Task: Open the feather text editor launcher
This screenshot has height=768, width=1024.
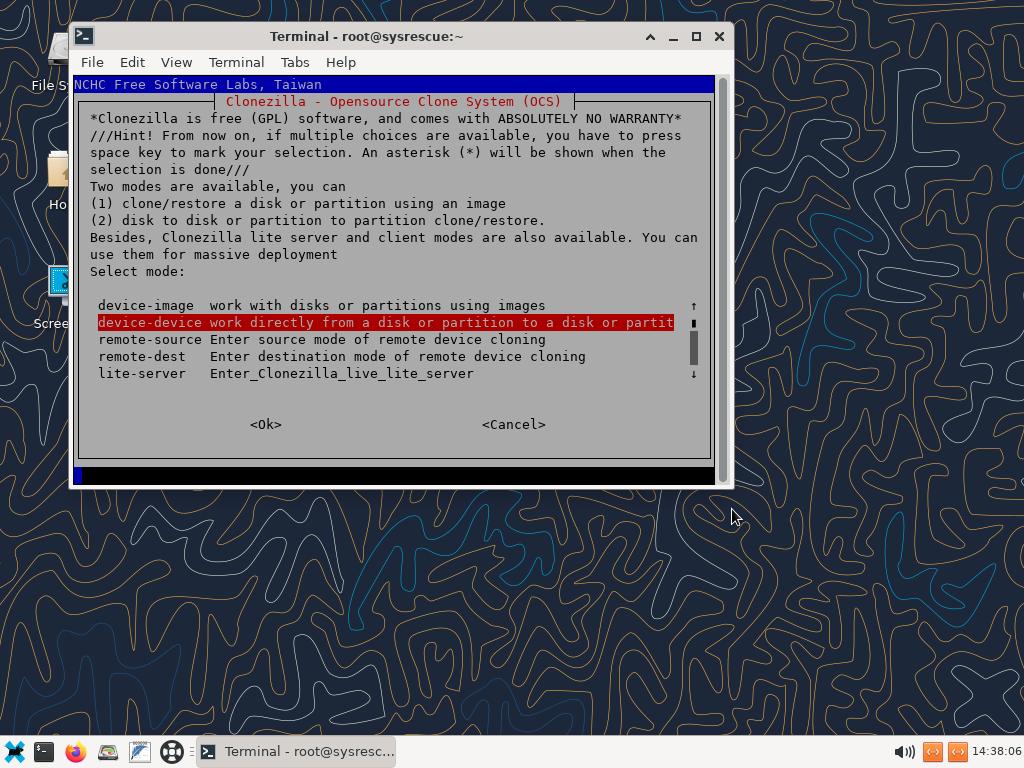Action: 139,751
